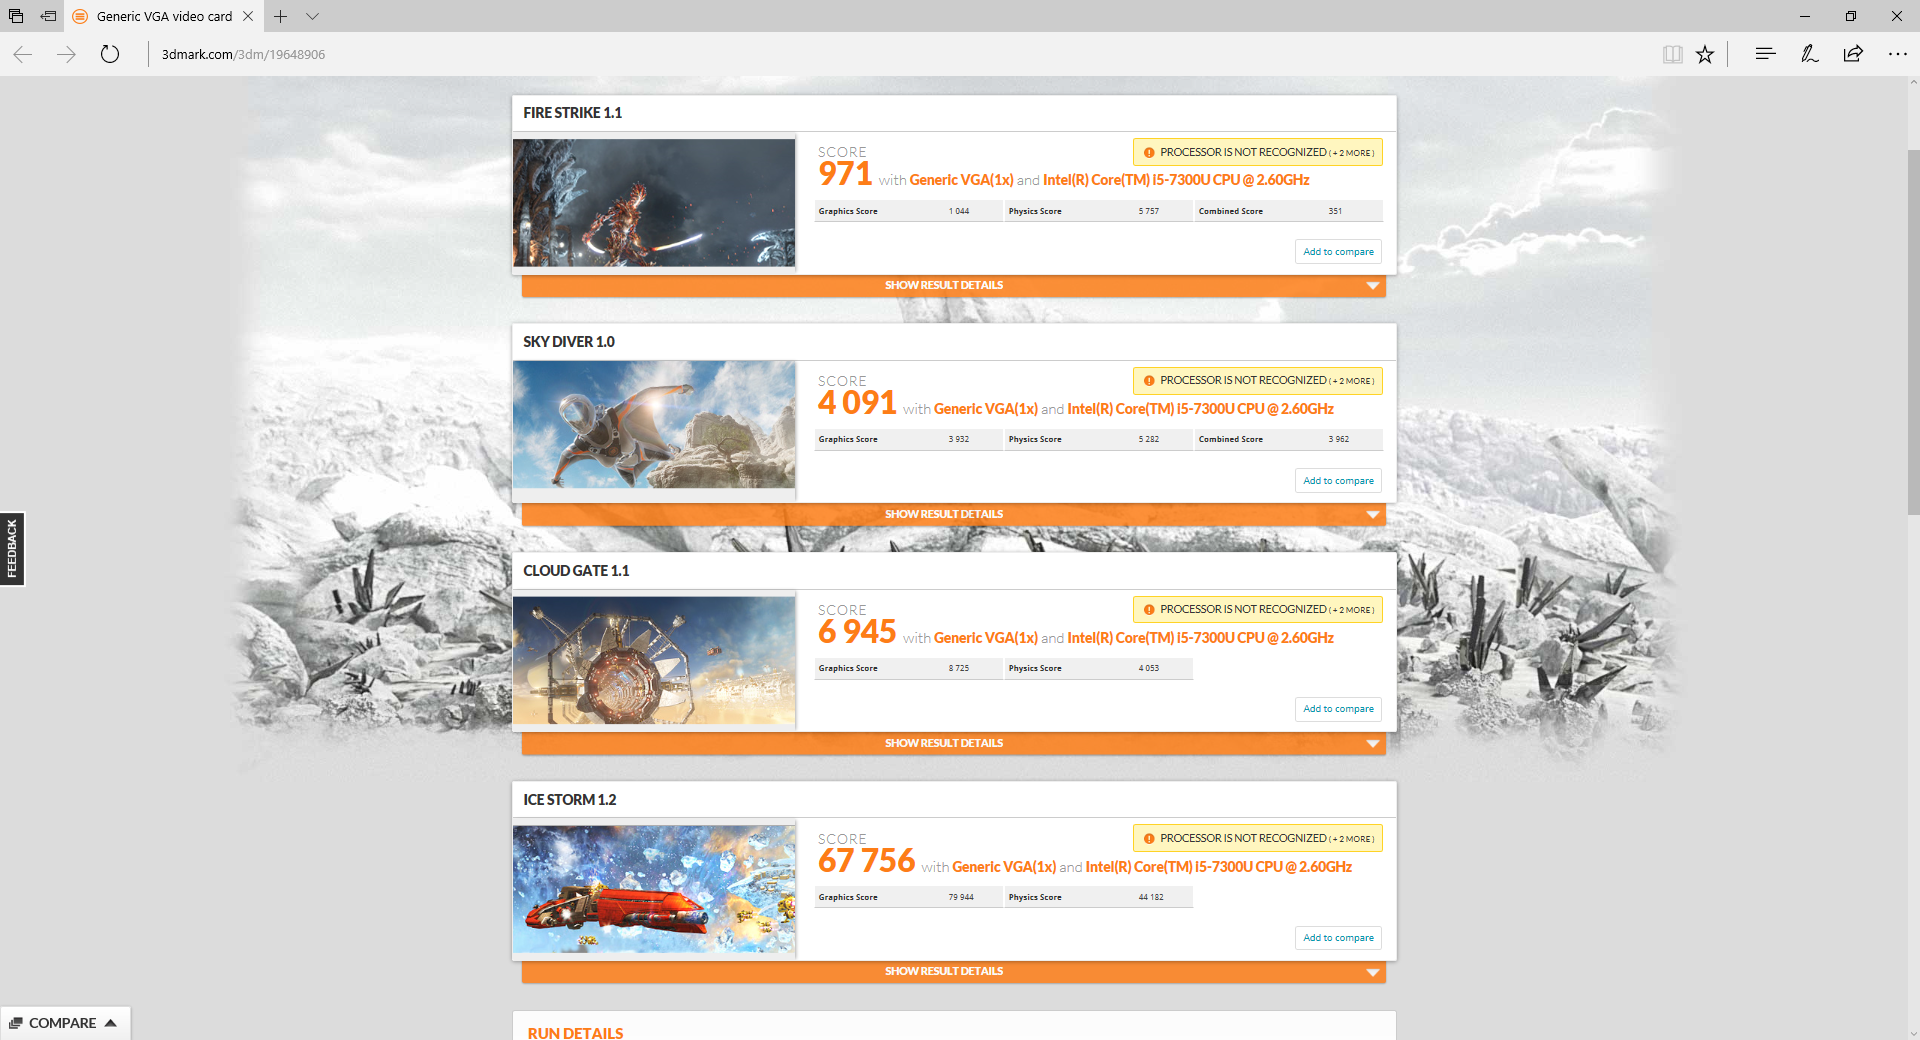Open the Edge Hub panel
Viewport: 1920px width, 1040px height.
coord(1765,54)
